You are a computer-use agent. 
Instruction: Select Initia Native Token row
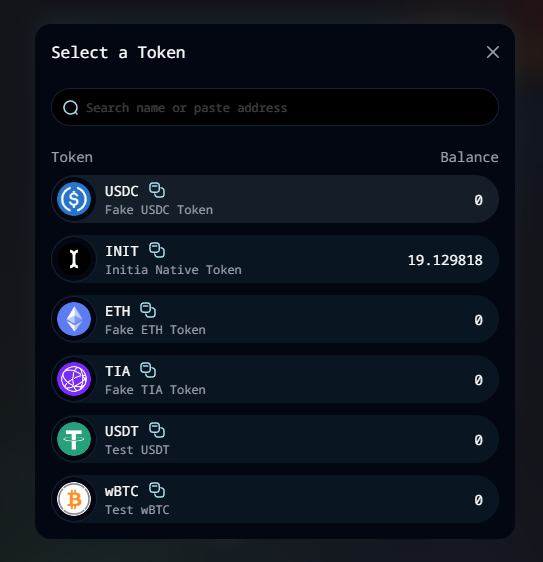coord(275,259)
